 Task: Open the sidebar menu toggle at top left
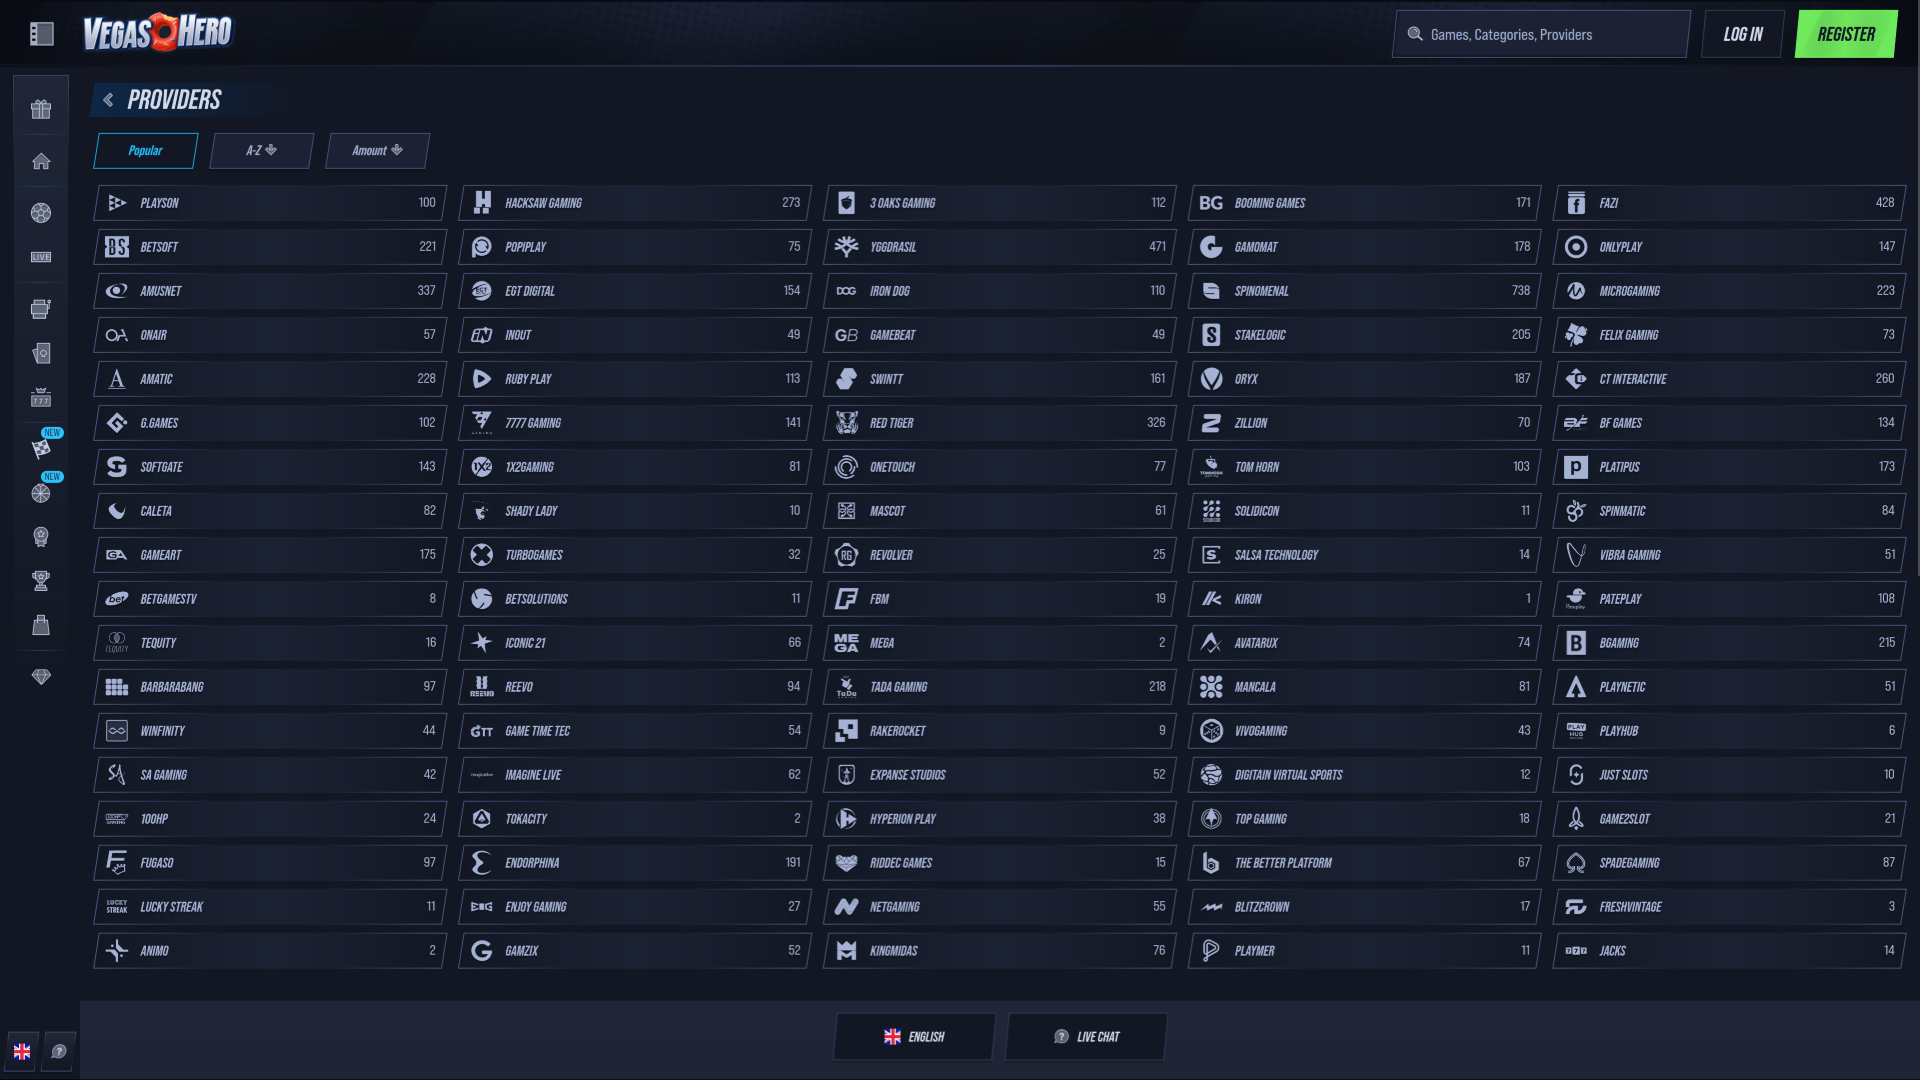42,32
